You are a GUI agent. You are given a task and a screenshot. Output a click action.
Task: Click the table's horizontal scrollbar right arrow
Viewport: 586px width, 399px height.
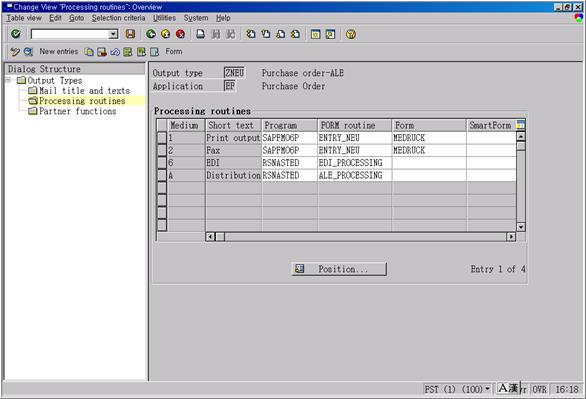coord(511,236)
